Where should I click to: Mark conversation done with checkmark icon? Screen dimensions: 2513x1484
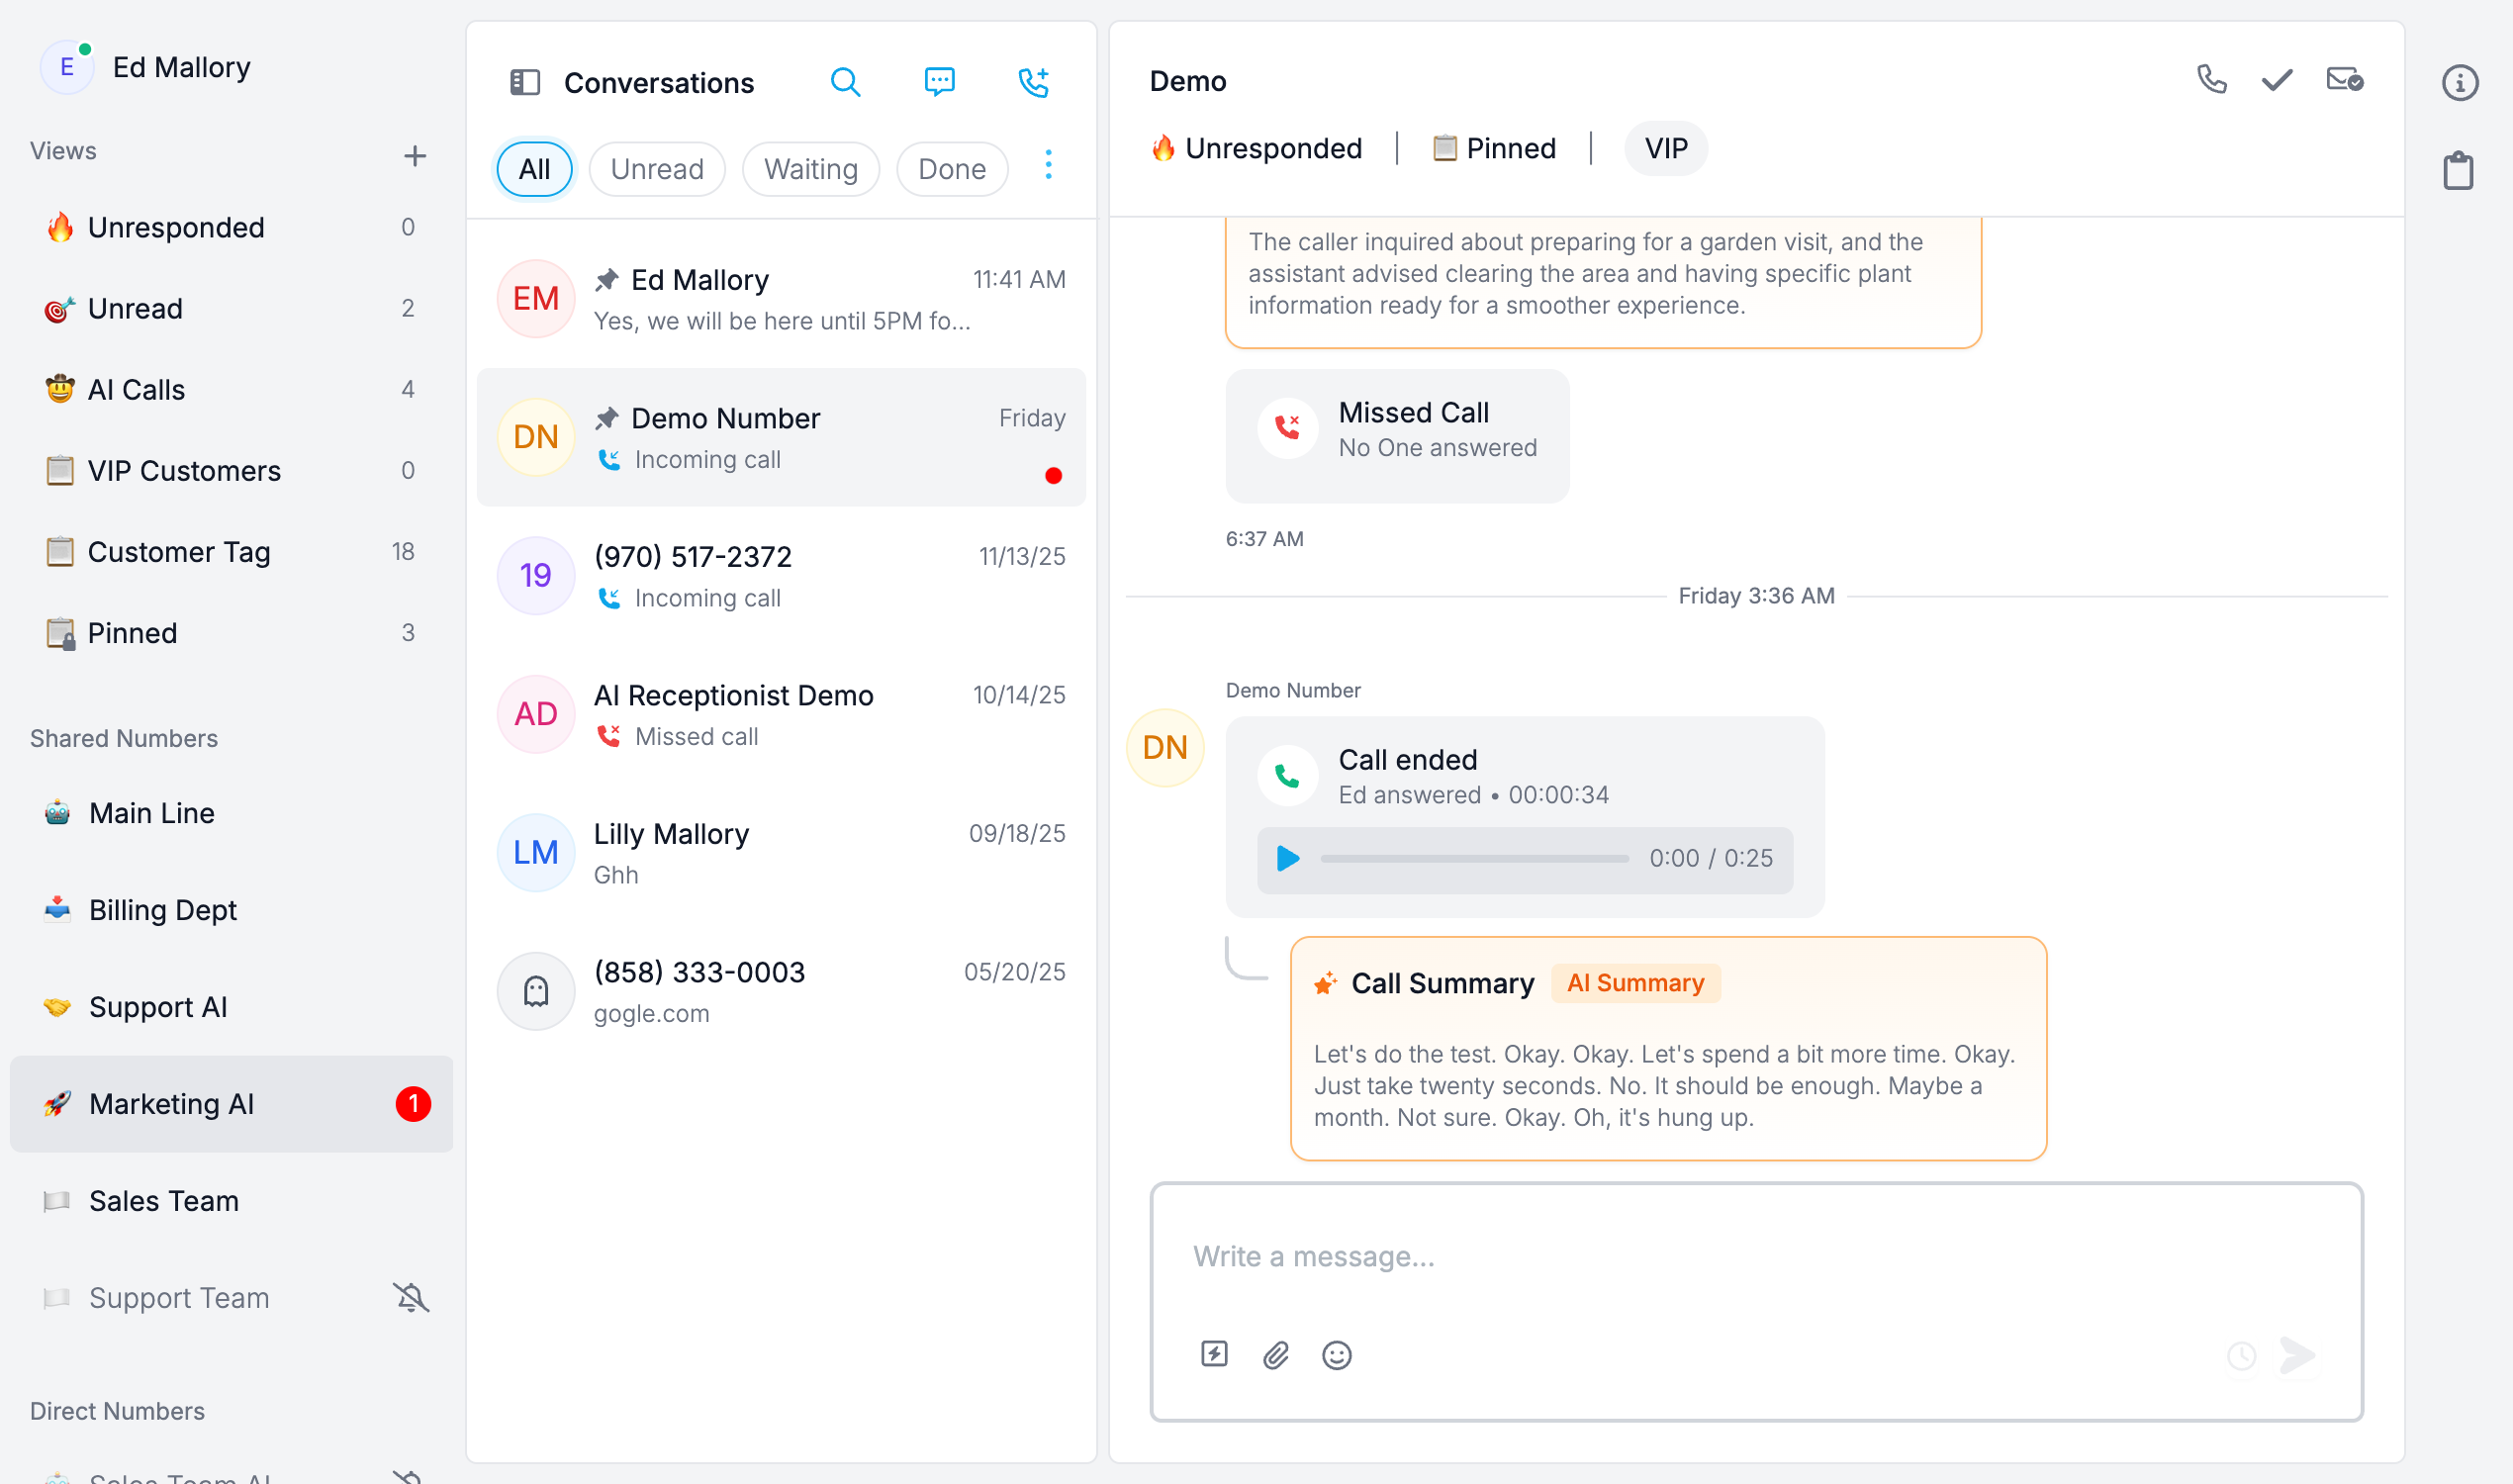coord(2277,80)
